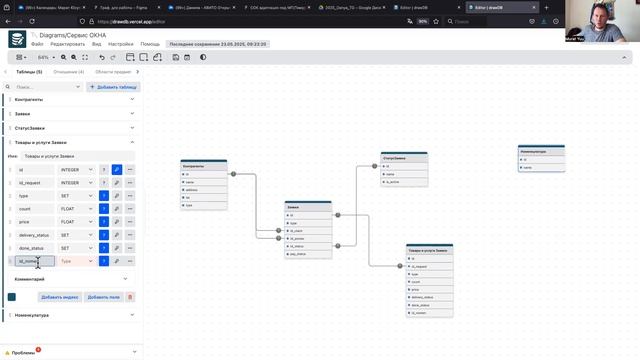This screenshot has height=360, width=640.
Task: Open more options for the delivery_status field
Action: [x=130, y=235]
